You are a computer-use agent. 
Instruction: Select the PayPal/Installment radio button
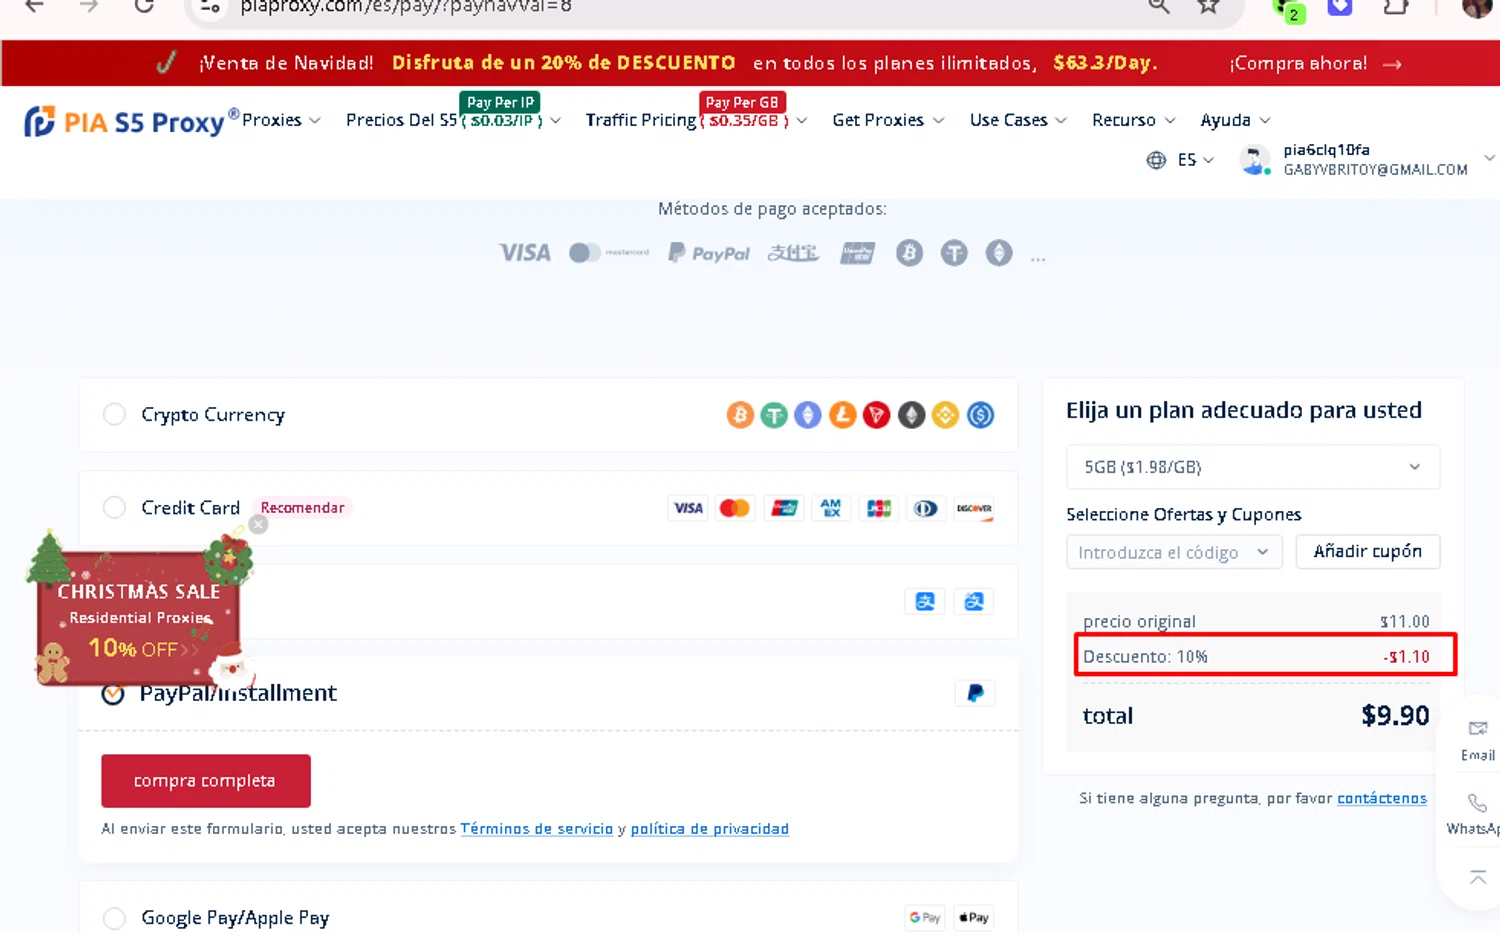pyautogui.click(x=113, y=693)
